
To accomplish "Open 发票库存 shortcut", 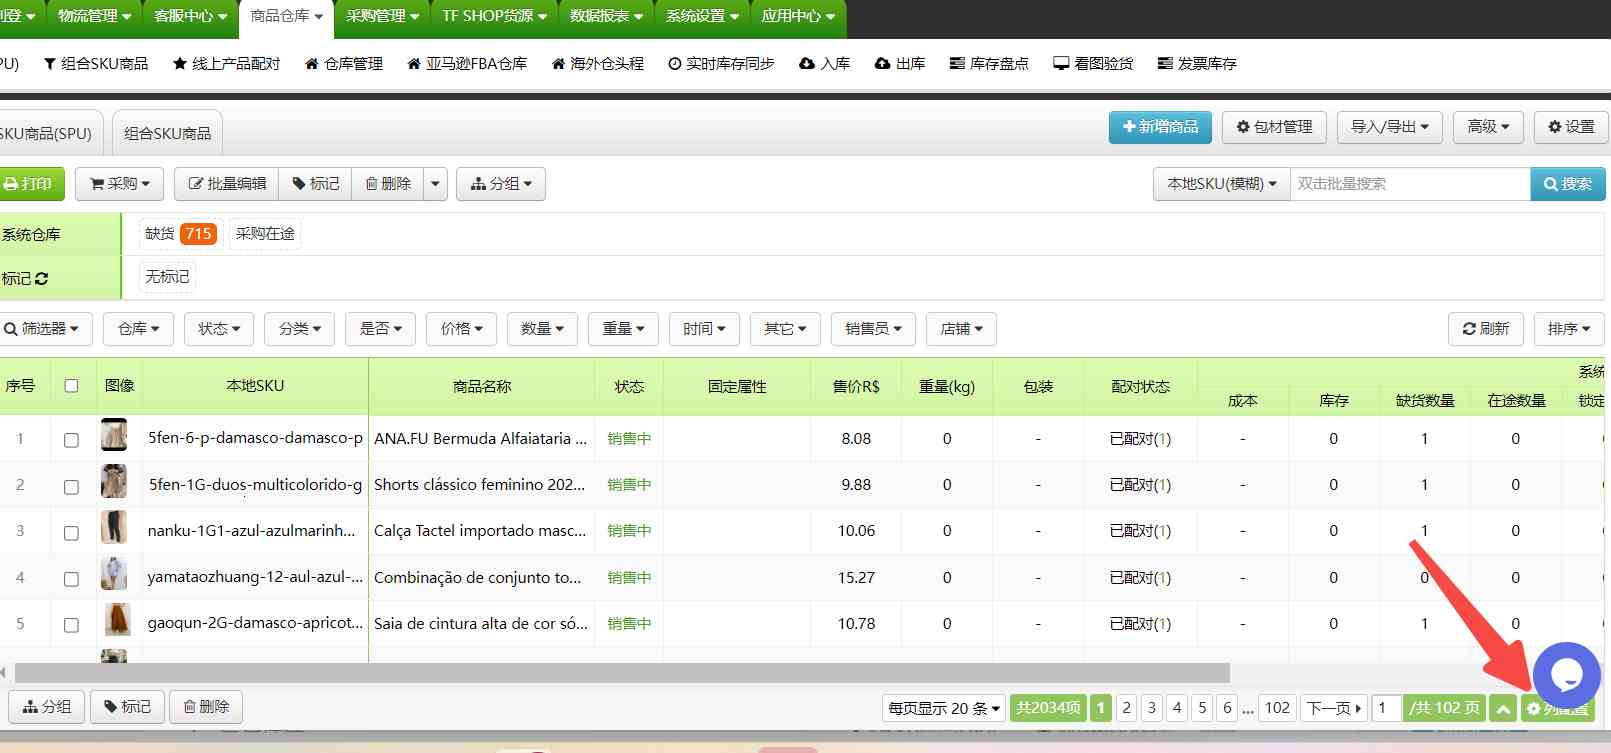I will pos(1196,63).
